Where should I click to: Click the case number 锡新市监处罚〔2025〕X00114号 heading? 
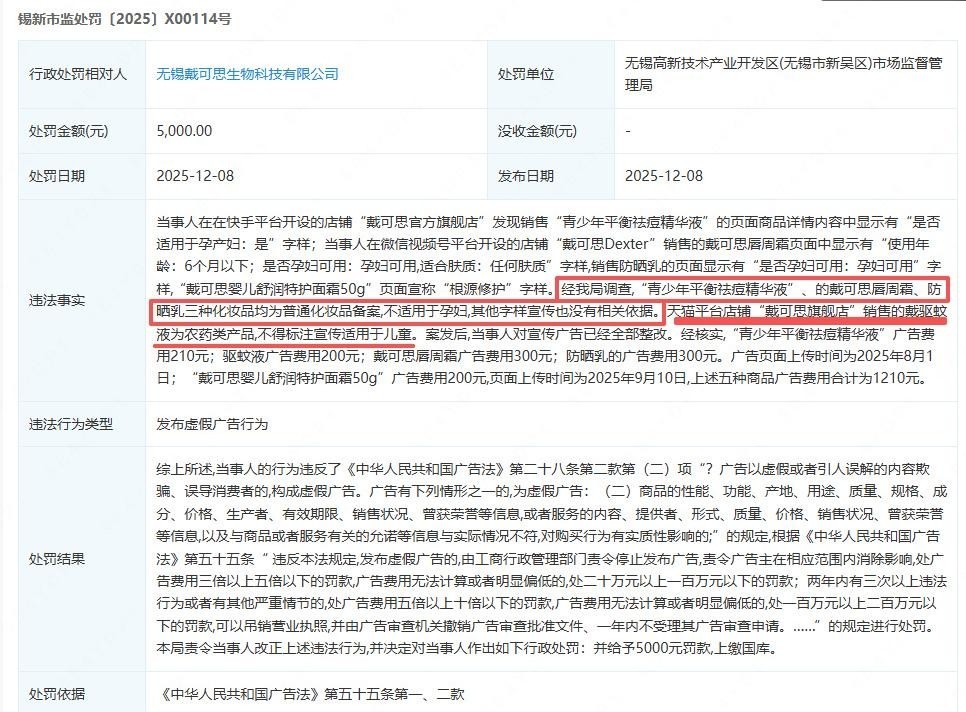[x=124, y=19]
